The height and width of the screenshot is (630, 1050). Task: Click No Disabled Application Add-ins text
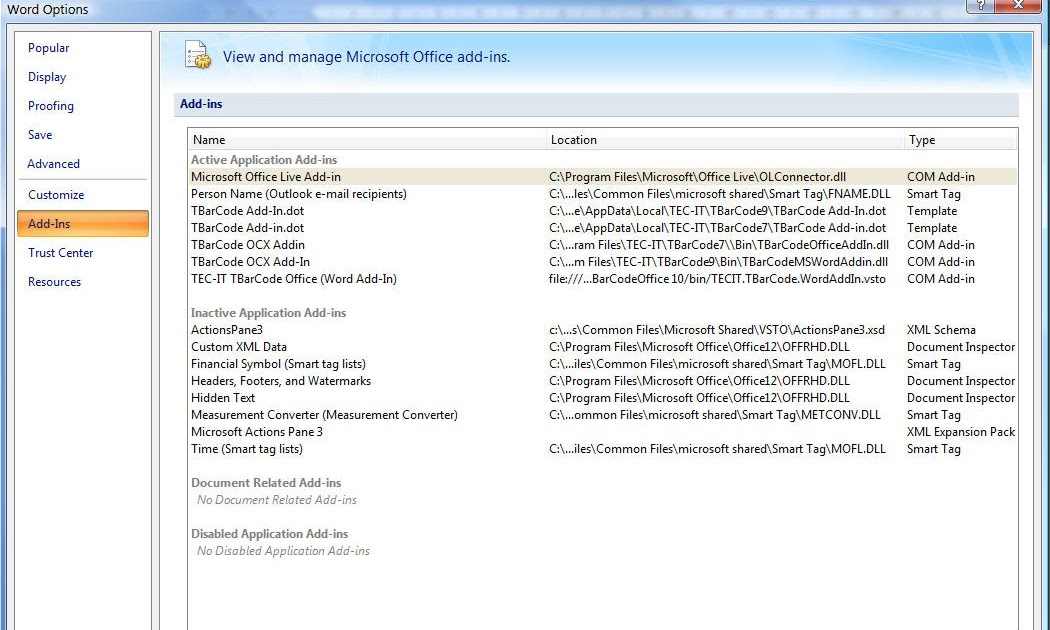283,551
